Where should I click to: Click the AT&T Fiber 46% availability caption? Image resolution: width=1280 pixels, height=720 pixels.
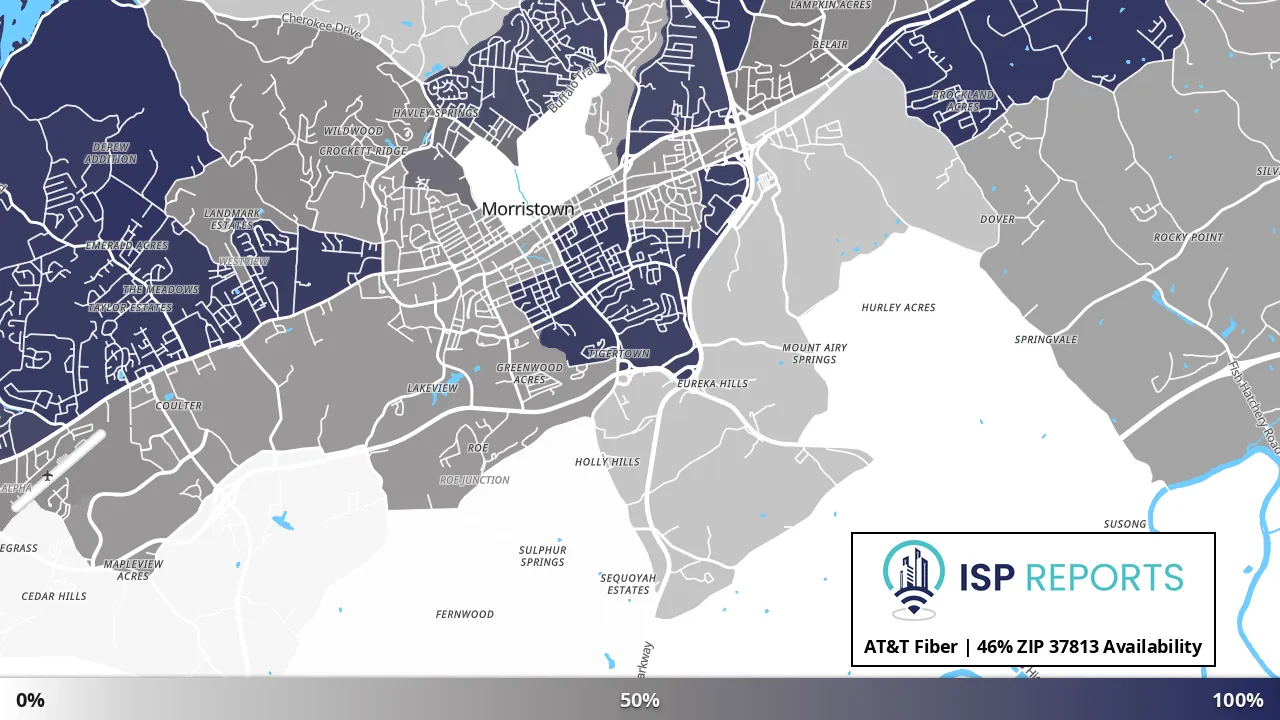(x=1033, y=647)
